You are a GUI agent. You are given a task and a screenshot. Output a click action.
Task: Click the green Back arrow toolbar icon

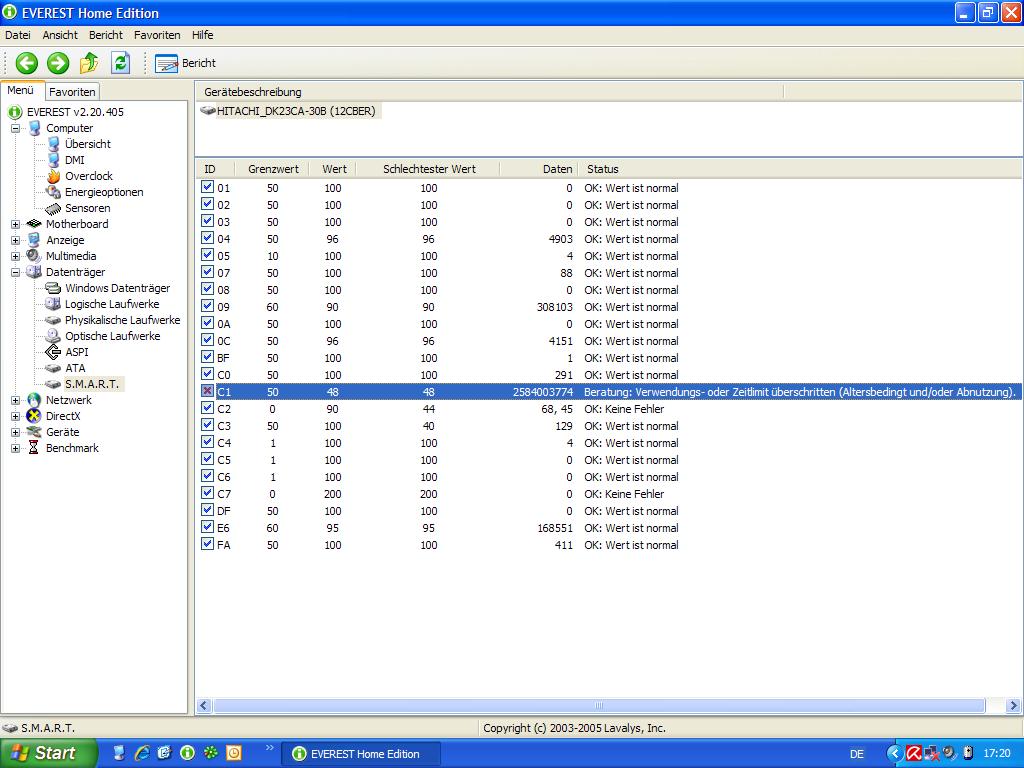point(26,63)
